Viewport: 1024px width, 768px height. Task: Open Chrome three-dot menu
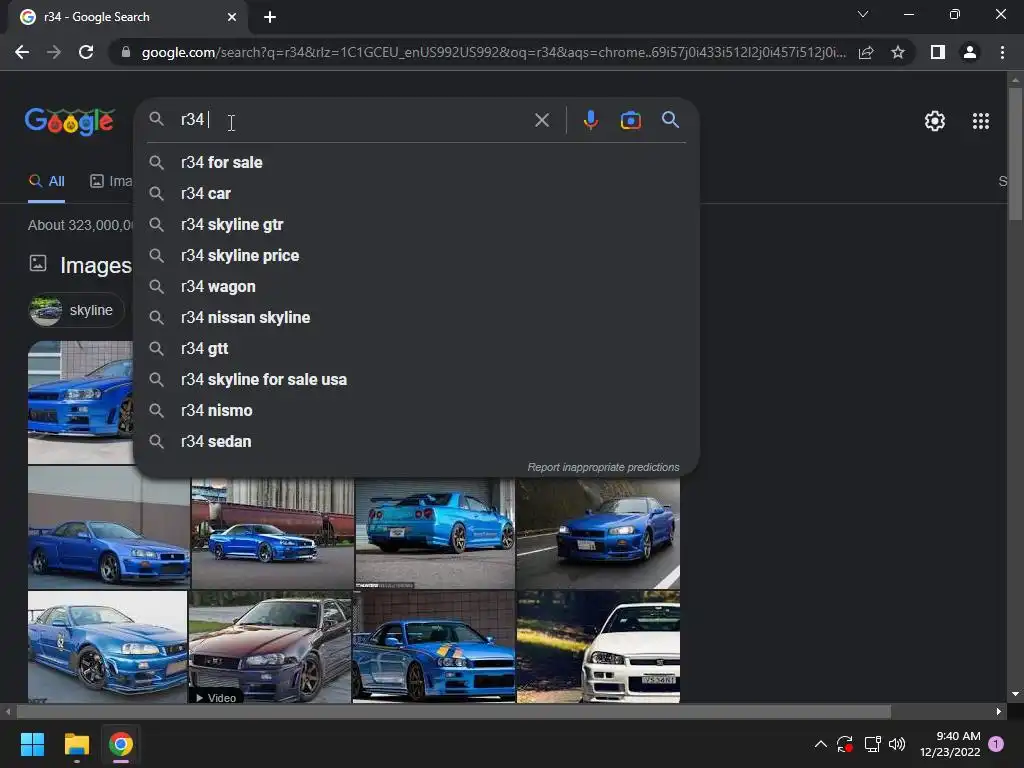1002,52
